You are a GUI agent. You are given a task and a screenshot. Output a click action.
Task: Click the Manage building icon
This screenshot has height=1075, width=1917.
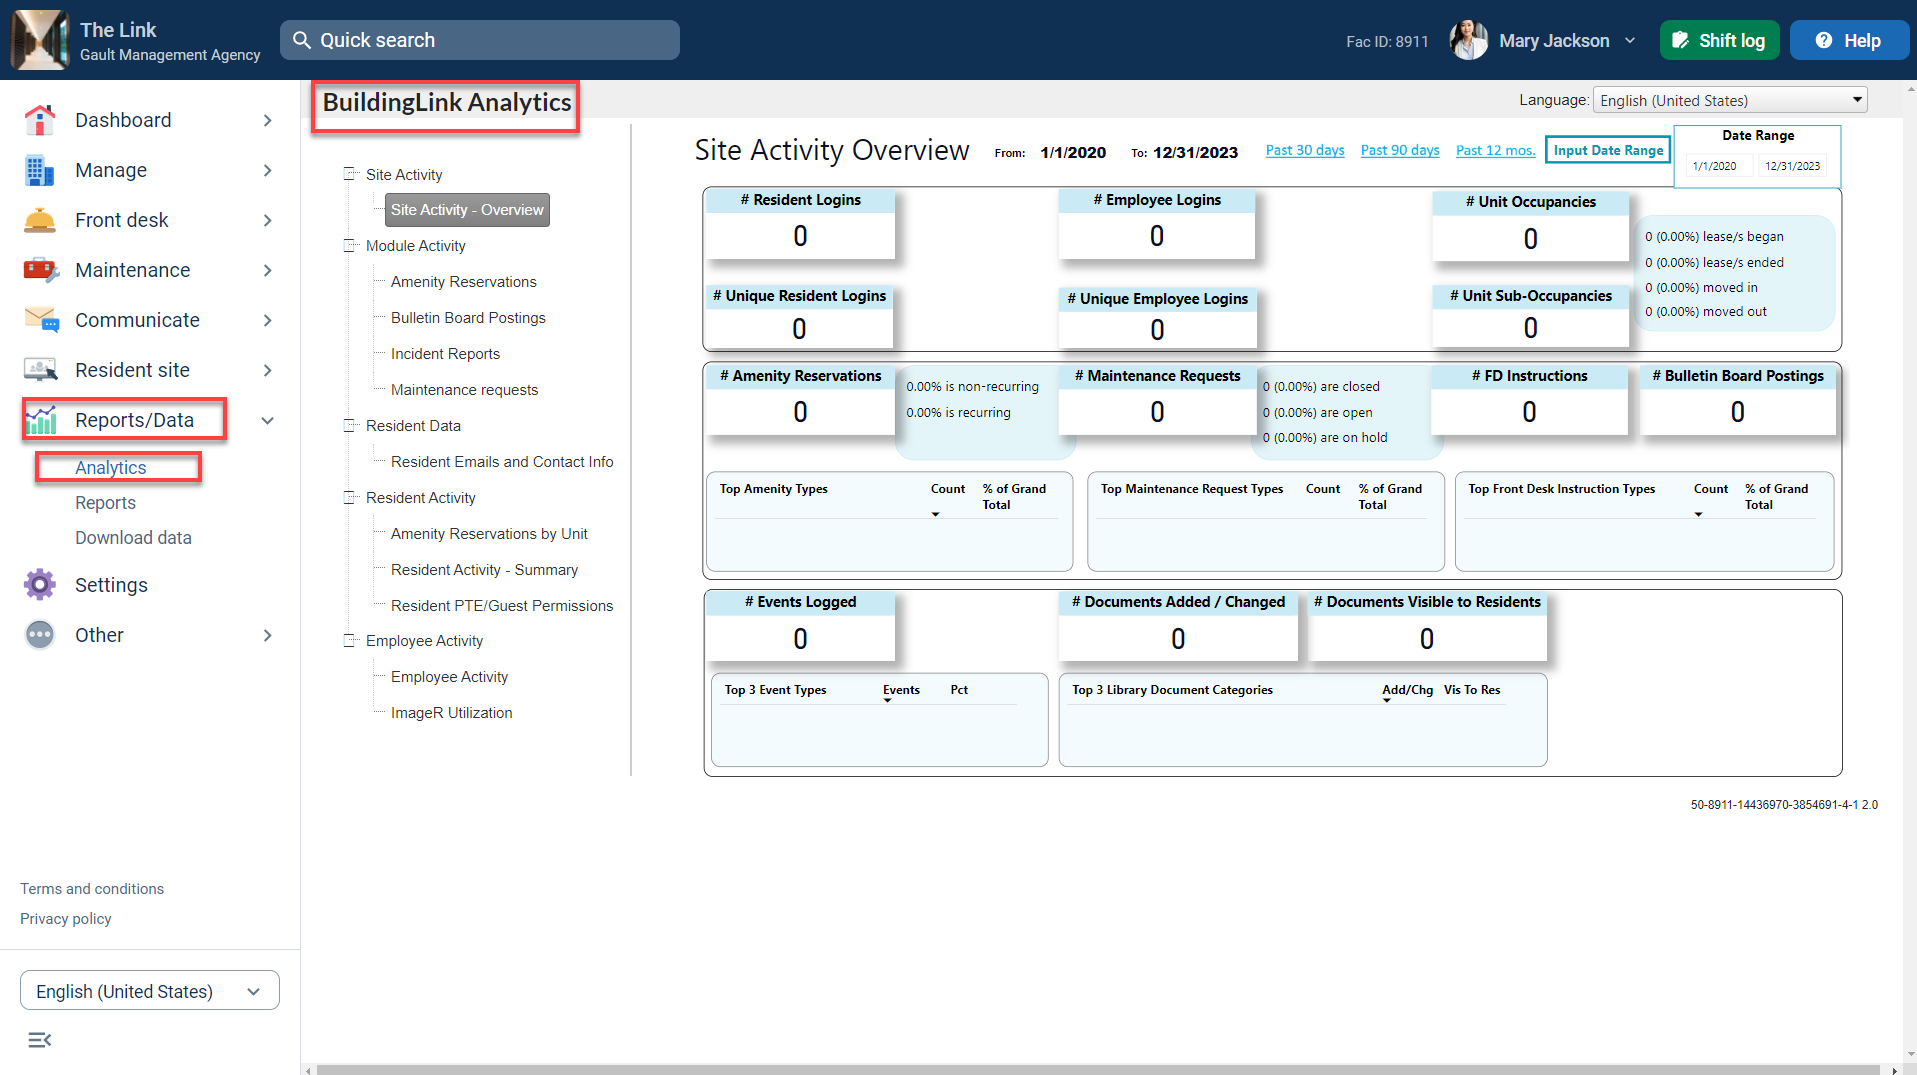tap(40, 170)
